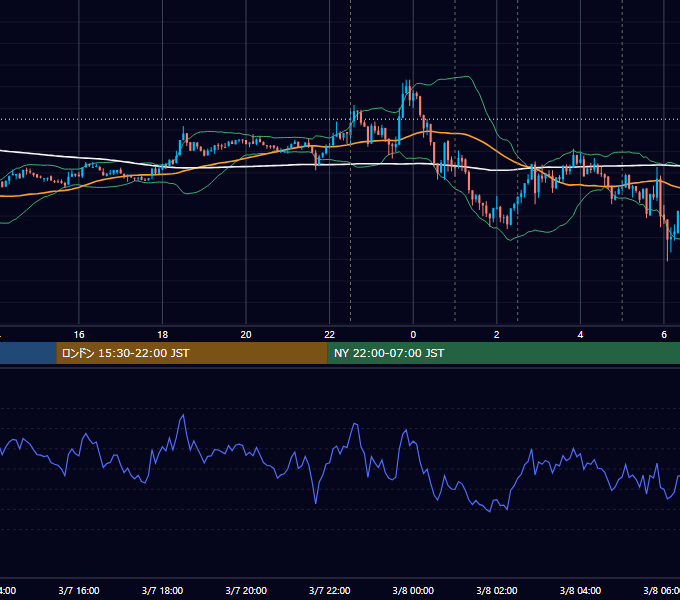Click the blue session bar before ロンドン
The height and width of the screenshot is (600, 680).
[x=28, y=353]
